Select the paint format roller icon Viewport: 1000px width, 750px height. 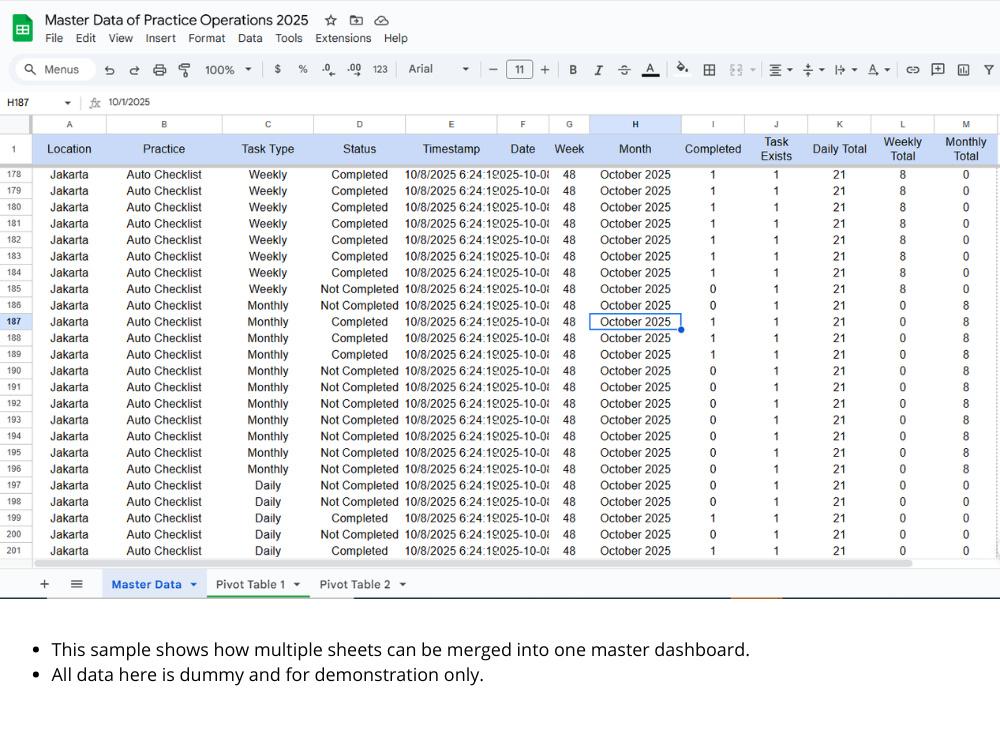pyautogui.click(x=184, y=70)
